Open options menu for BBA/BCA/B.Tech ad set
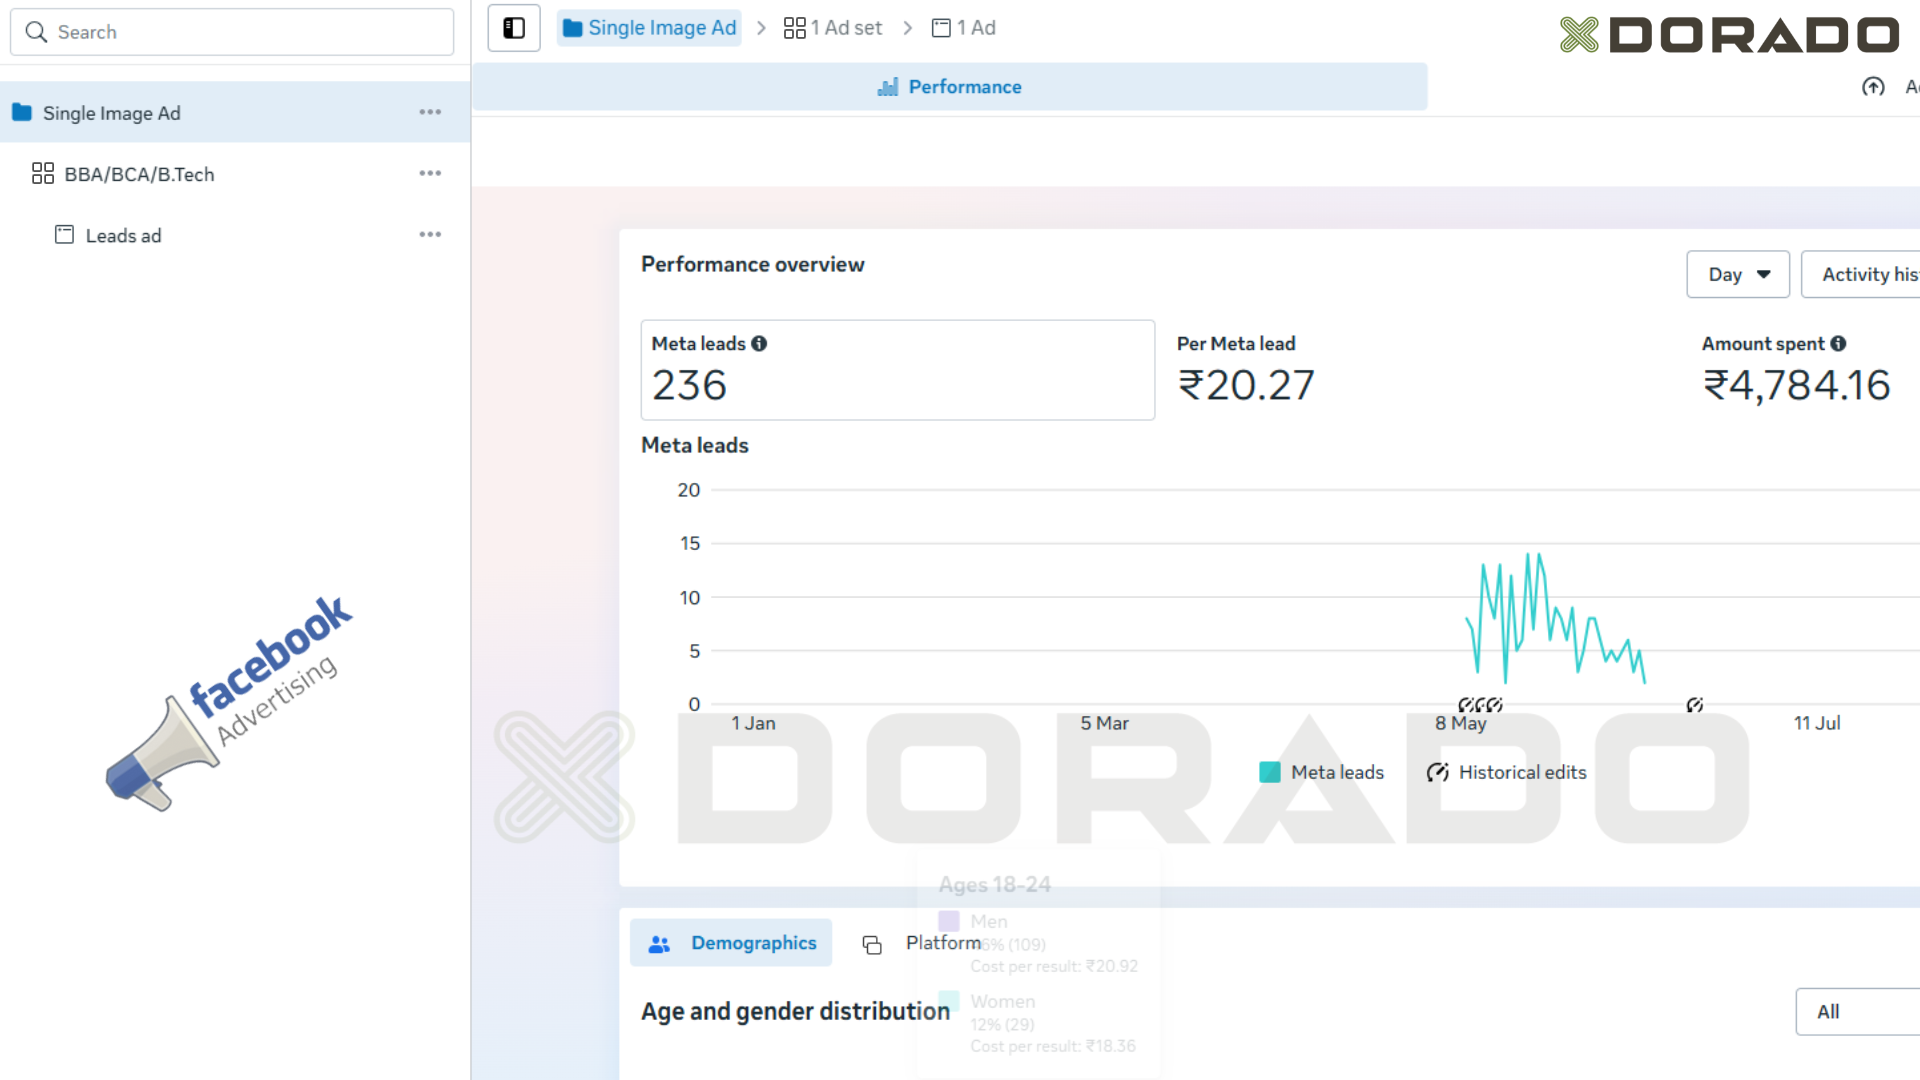 click(430, 173)
